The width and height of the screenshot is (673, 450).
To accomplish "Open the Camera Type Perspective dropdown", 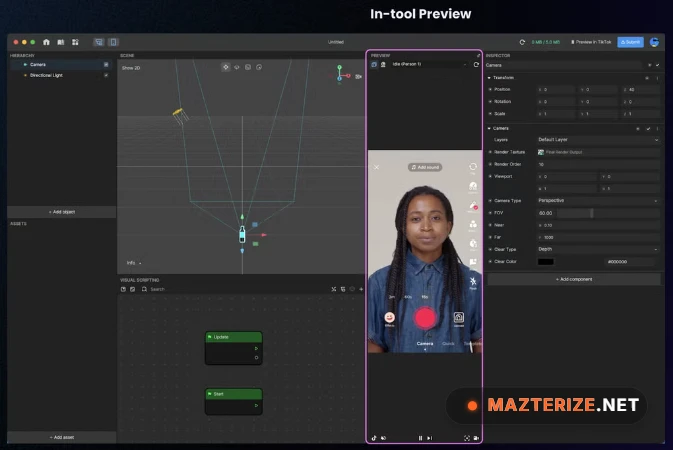I will point(597,200).
